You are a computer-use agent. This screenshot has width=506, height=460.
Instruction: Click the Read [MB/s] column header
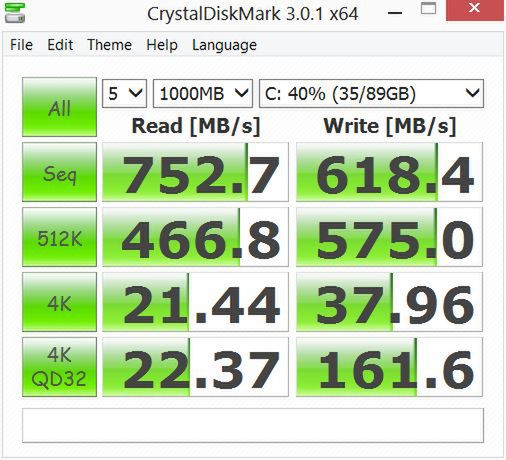196,126
